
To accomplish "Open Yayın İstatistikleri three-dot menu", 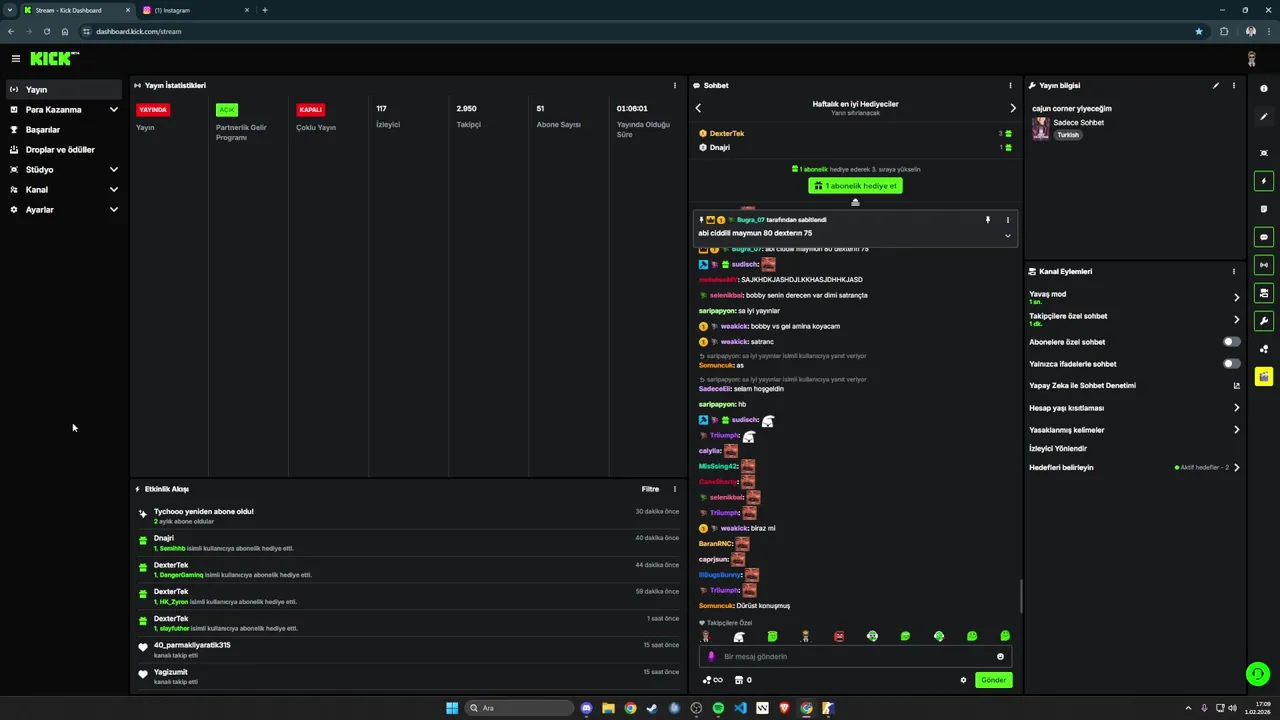I will [x=674, y=86].
